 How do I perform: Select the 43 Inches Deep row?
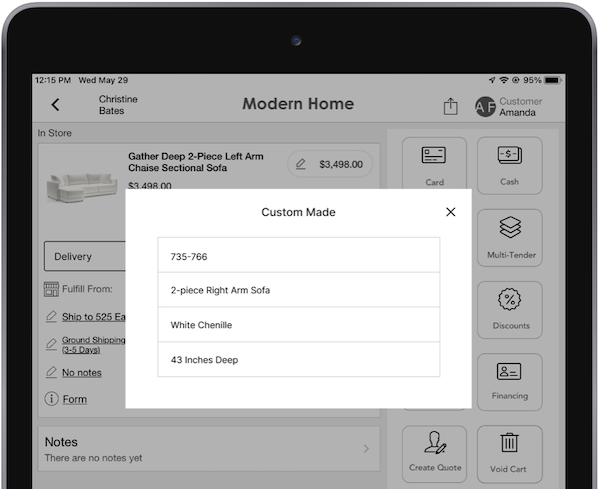tap(298, 360)
